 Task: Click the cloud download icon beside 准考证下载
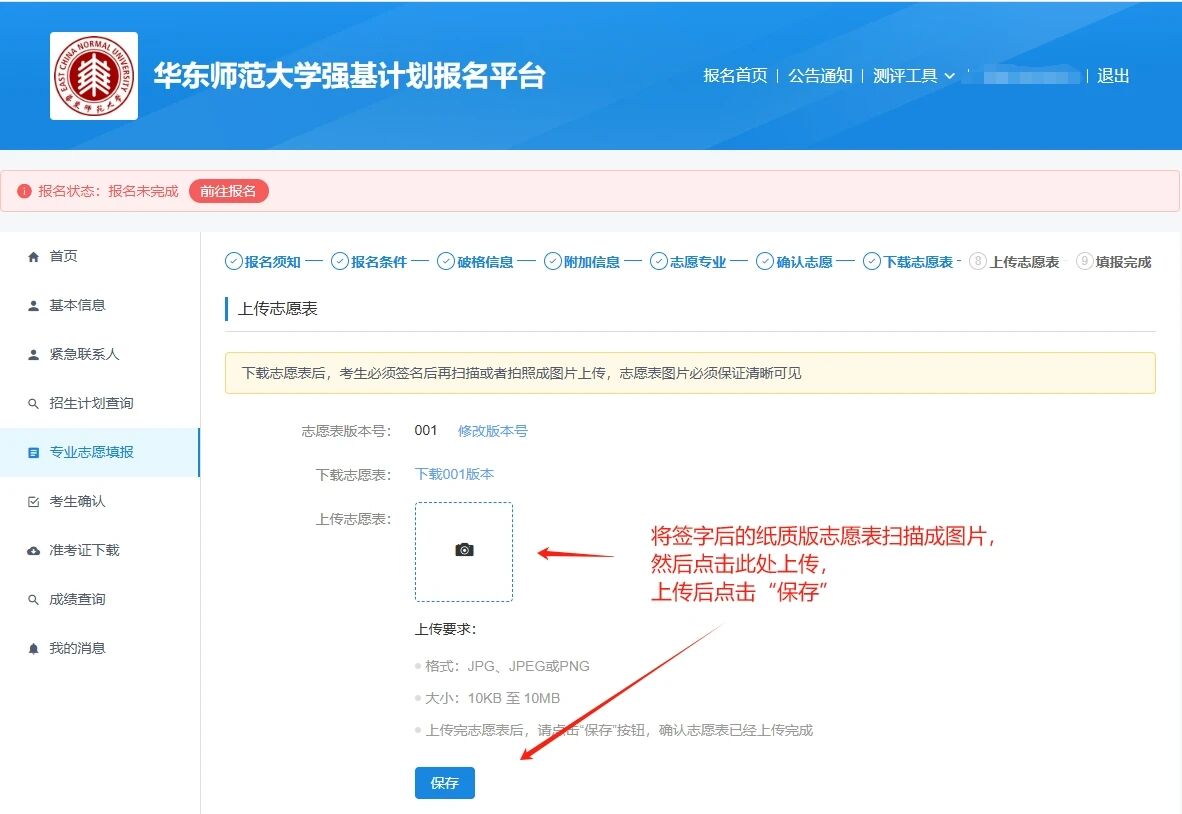[34, 551]
